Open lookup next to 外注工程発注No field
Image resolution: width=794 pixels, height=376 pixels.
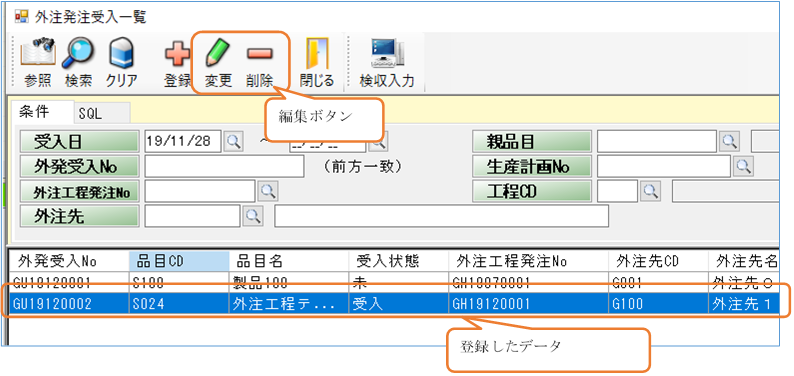coord(267,191)
